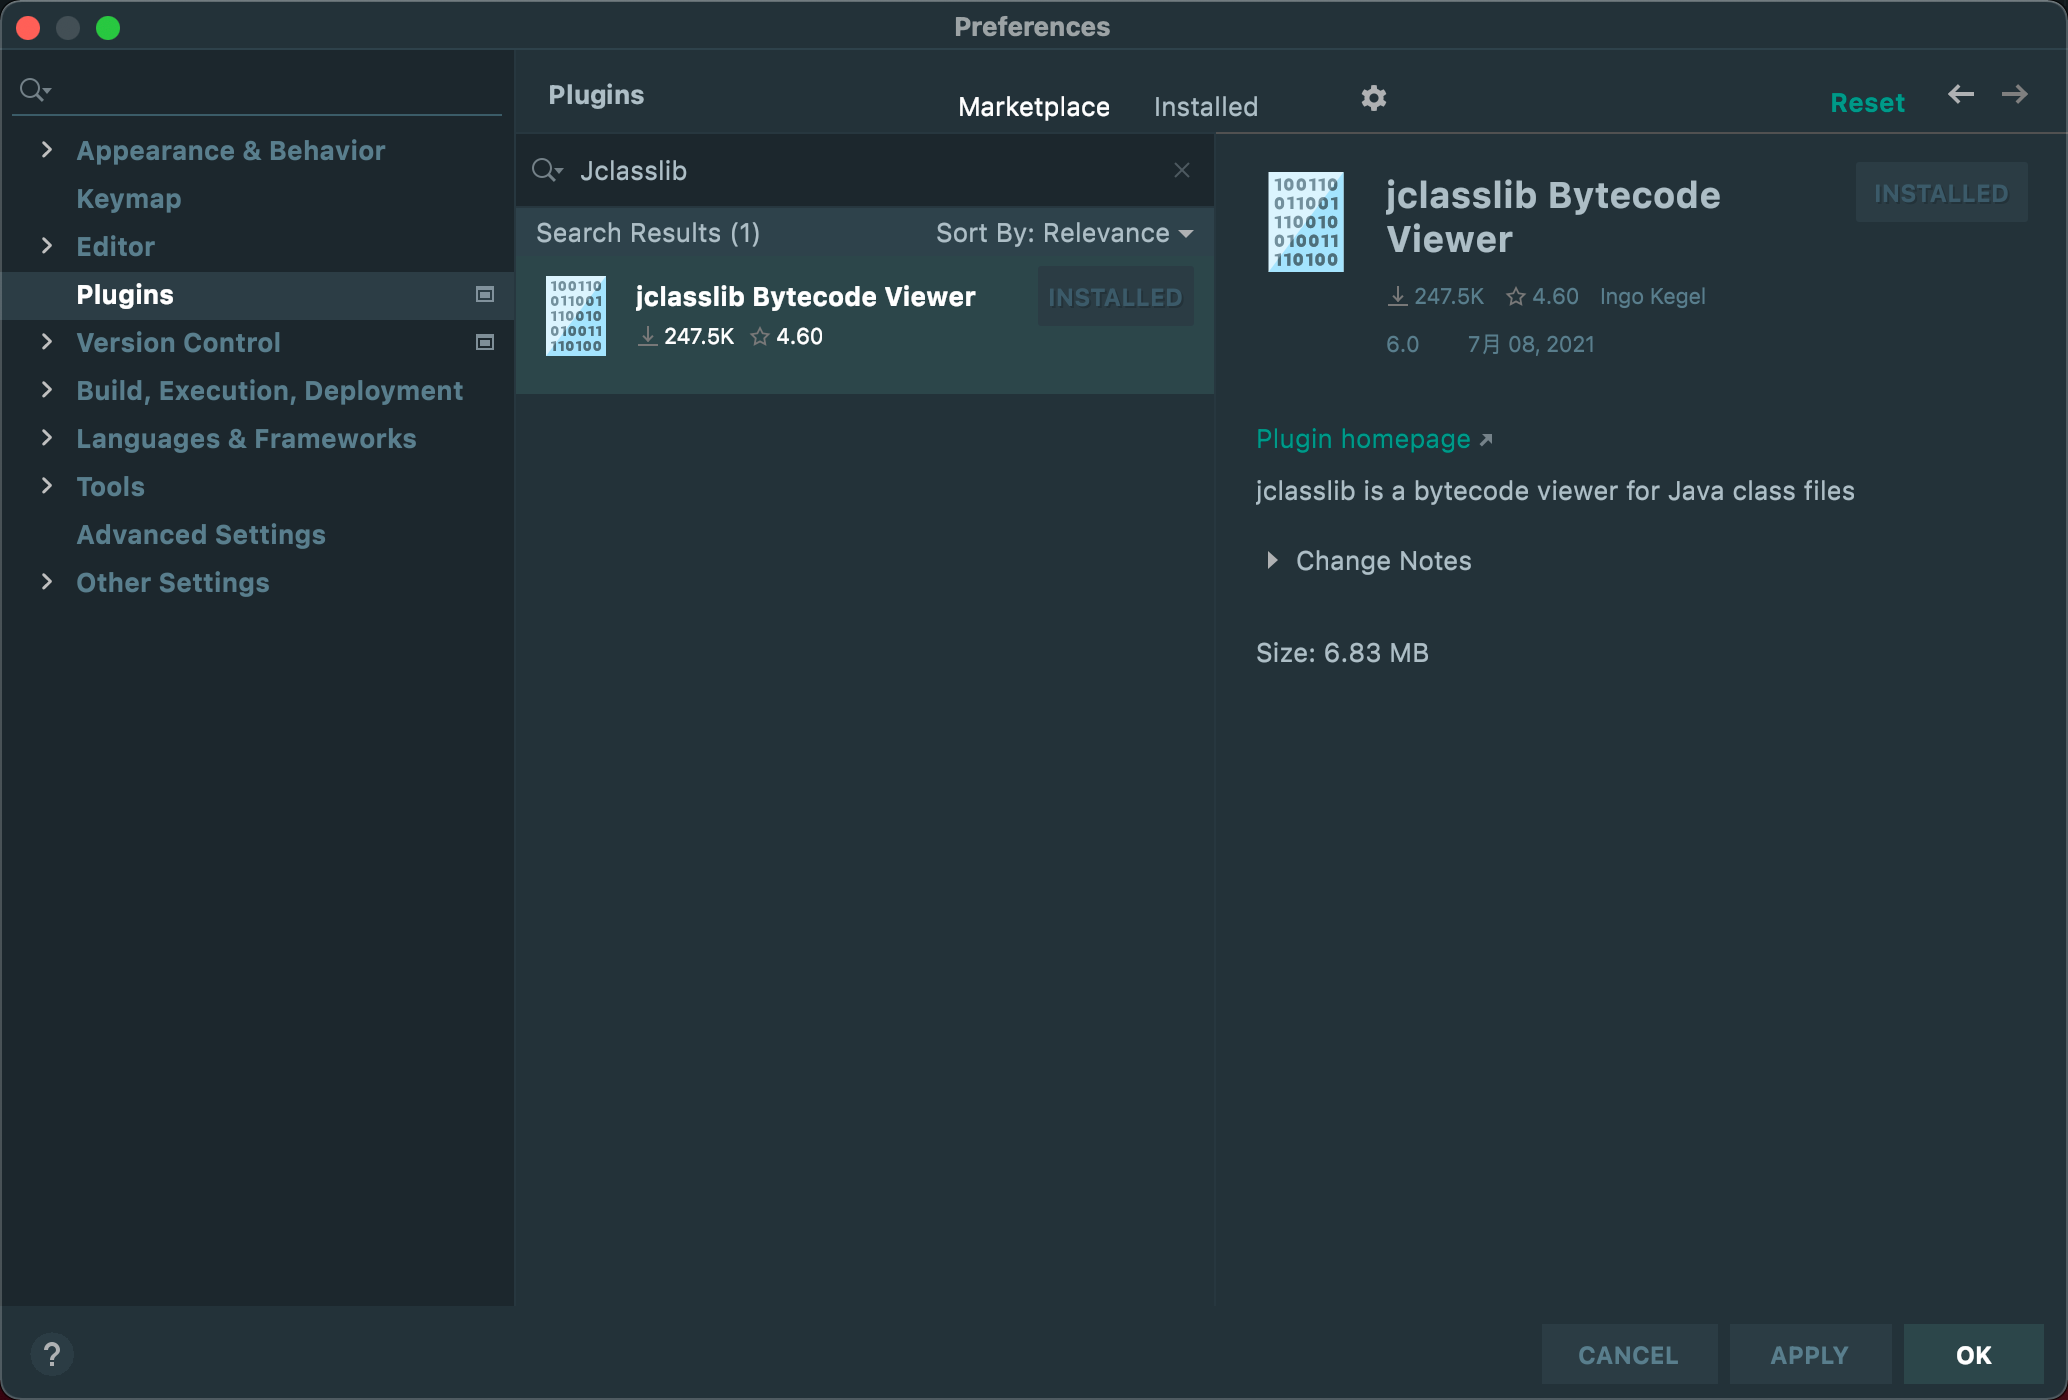Click the plugins settings gear icon
The height and width of the screenshot is (1400, 2068).
[1374, 98]
